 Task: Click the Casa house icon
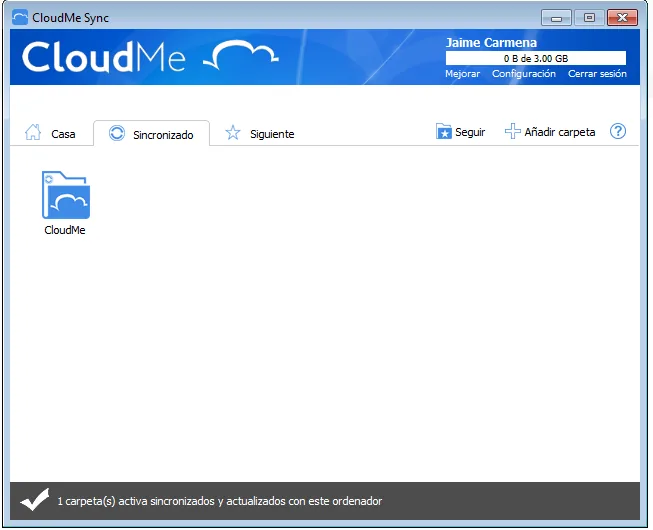point(33,132)
